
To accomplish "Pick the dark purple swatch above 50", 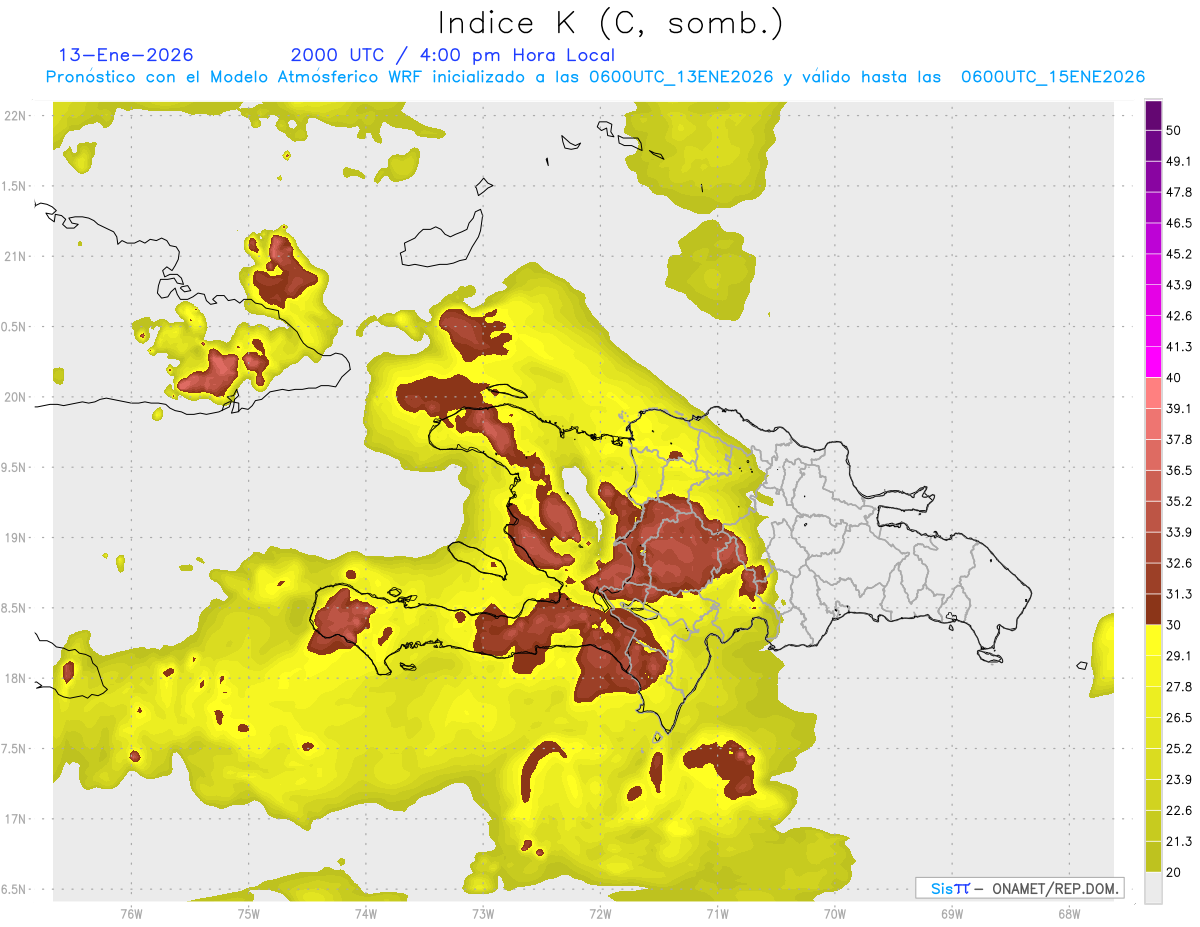I will click(1153, 116).
